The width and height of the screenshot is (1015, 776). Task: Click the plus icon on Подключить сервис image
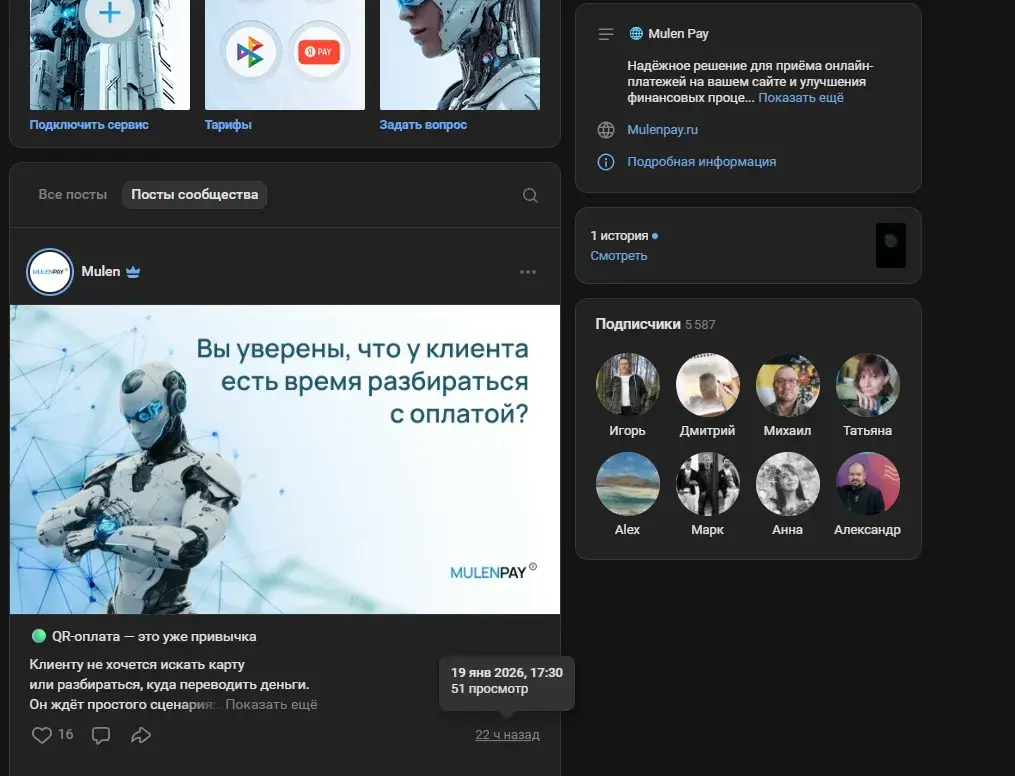pos(110,13)
